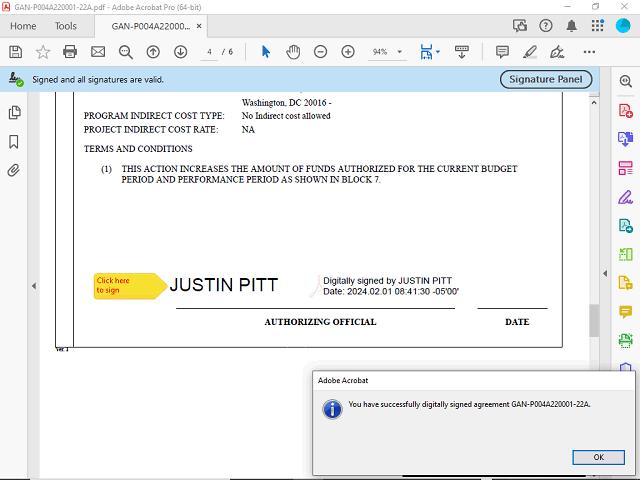Screen dimensions: 640x480
Task: Save the file with the floppy disk icon
Action: point(16,52)
